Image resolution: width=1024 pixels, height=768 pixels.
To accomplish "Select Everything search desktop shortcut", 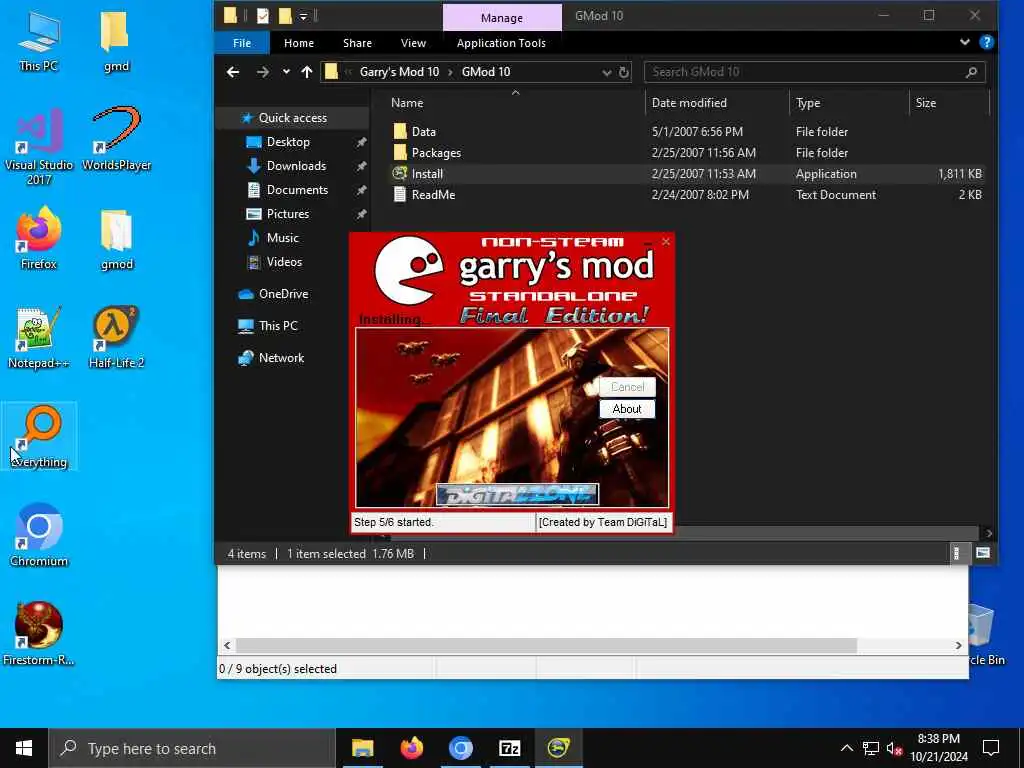I will coord(39,436).
